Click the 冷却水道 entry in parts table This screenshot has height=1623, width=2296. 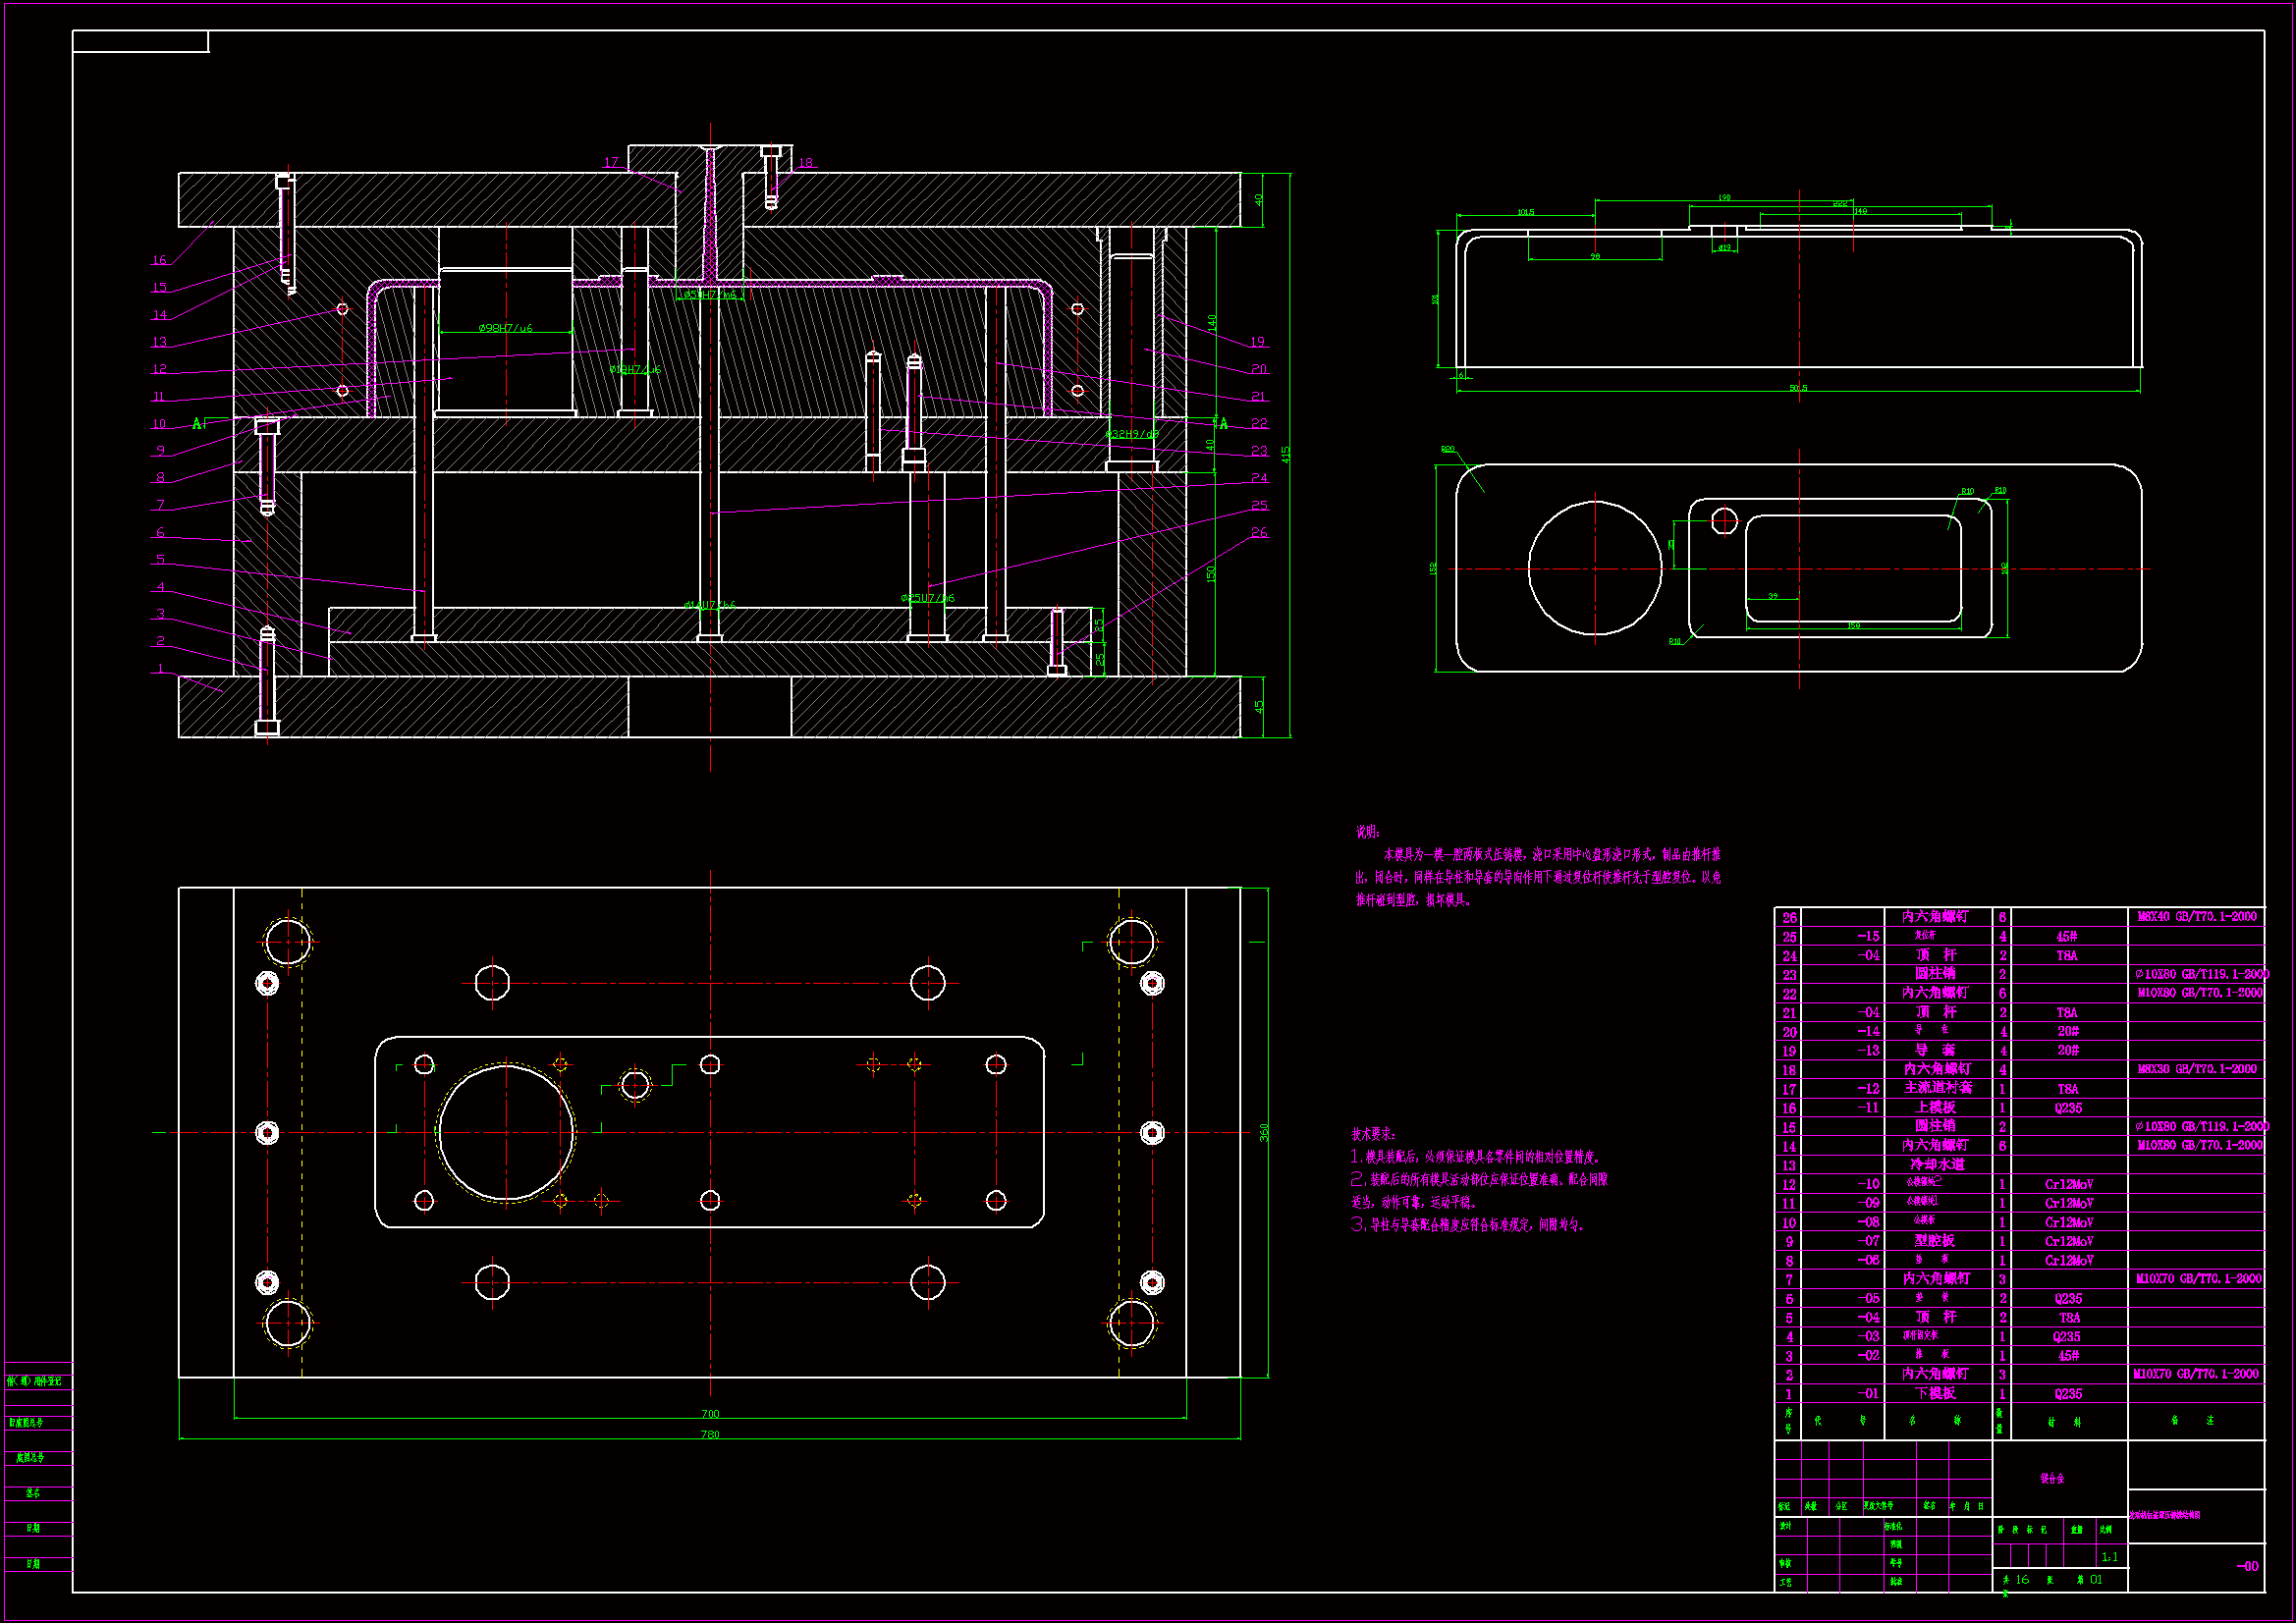pos(1937,1164)
